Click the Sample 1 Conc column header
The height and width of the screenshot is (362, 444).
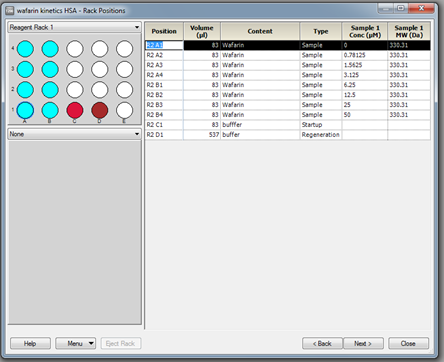pos(365,31)
